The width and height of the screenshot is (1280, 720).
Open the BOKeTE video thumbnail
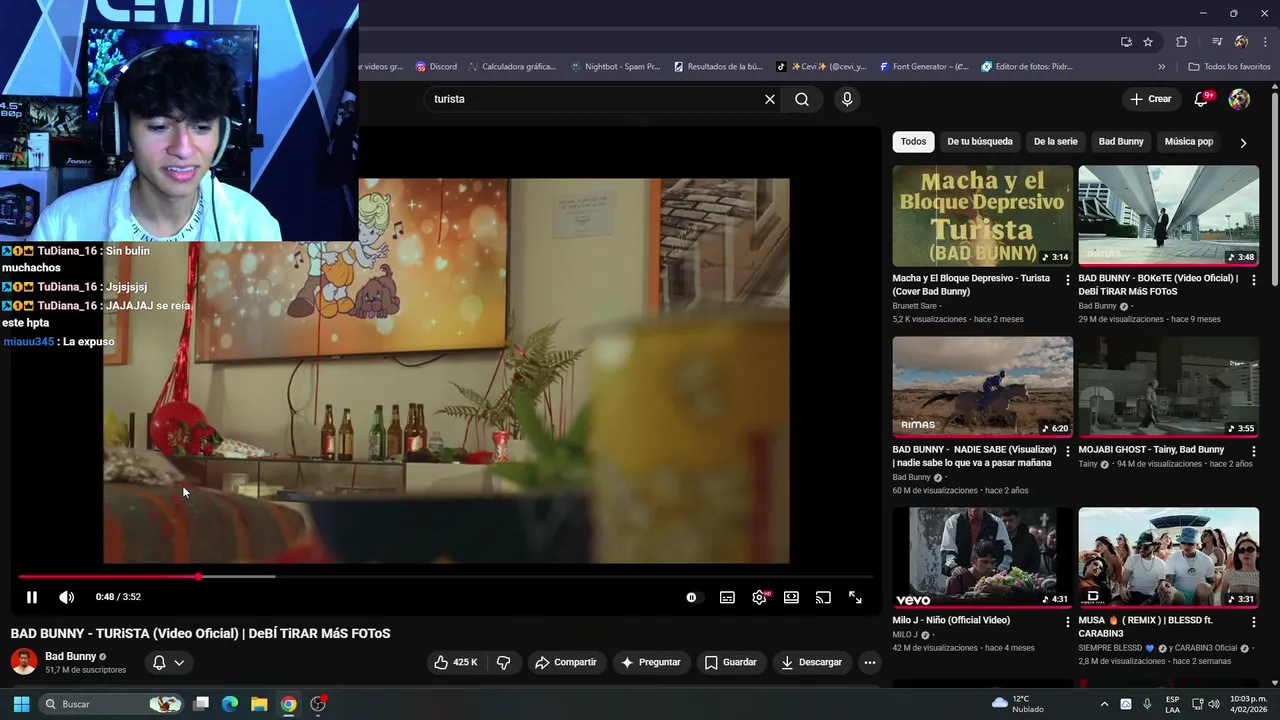1168,215
